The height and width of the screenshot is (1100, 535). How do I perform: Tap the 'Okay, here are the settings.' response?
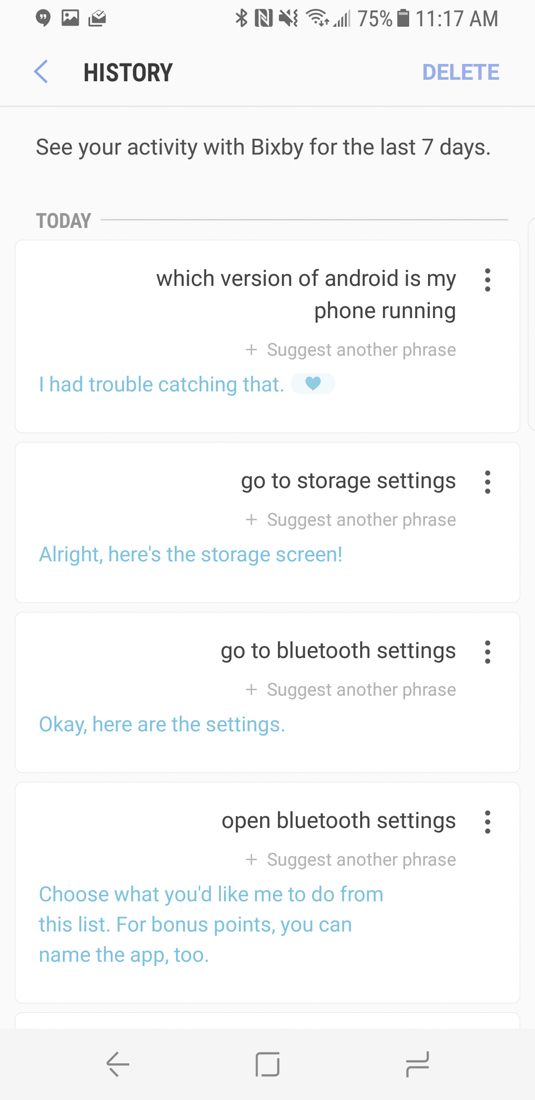(162, 725)
